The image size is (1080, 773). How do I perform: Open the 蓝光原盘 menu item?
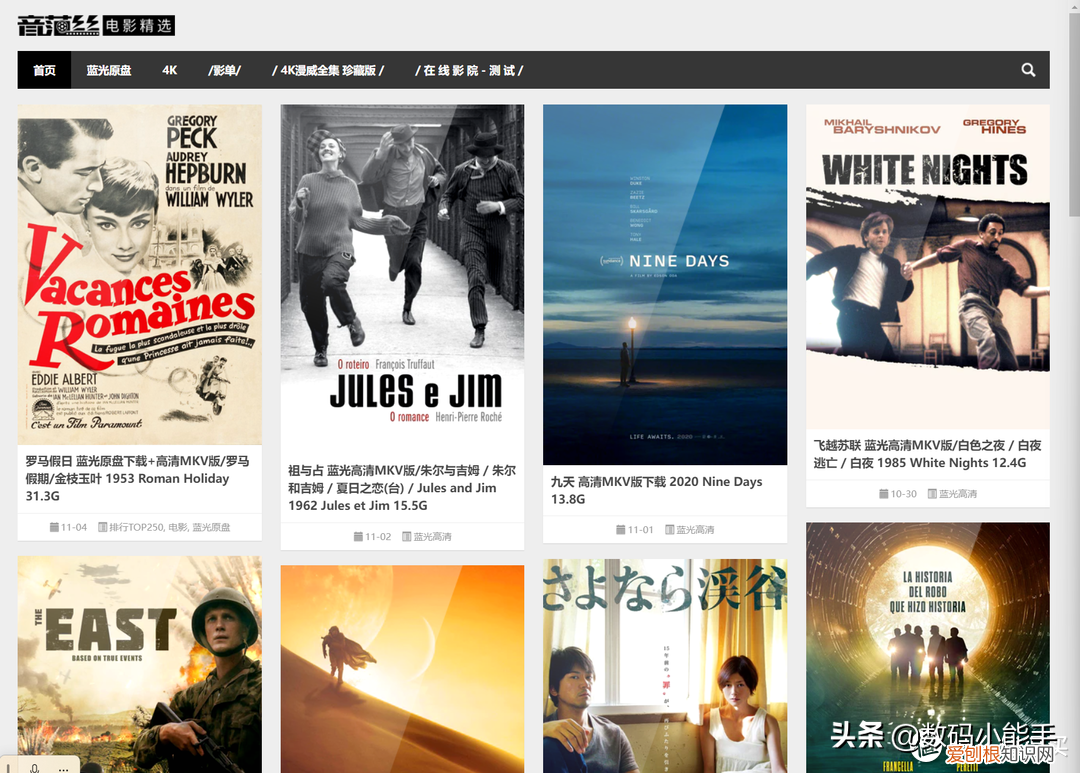109,70
